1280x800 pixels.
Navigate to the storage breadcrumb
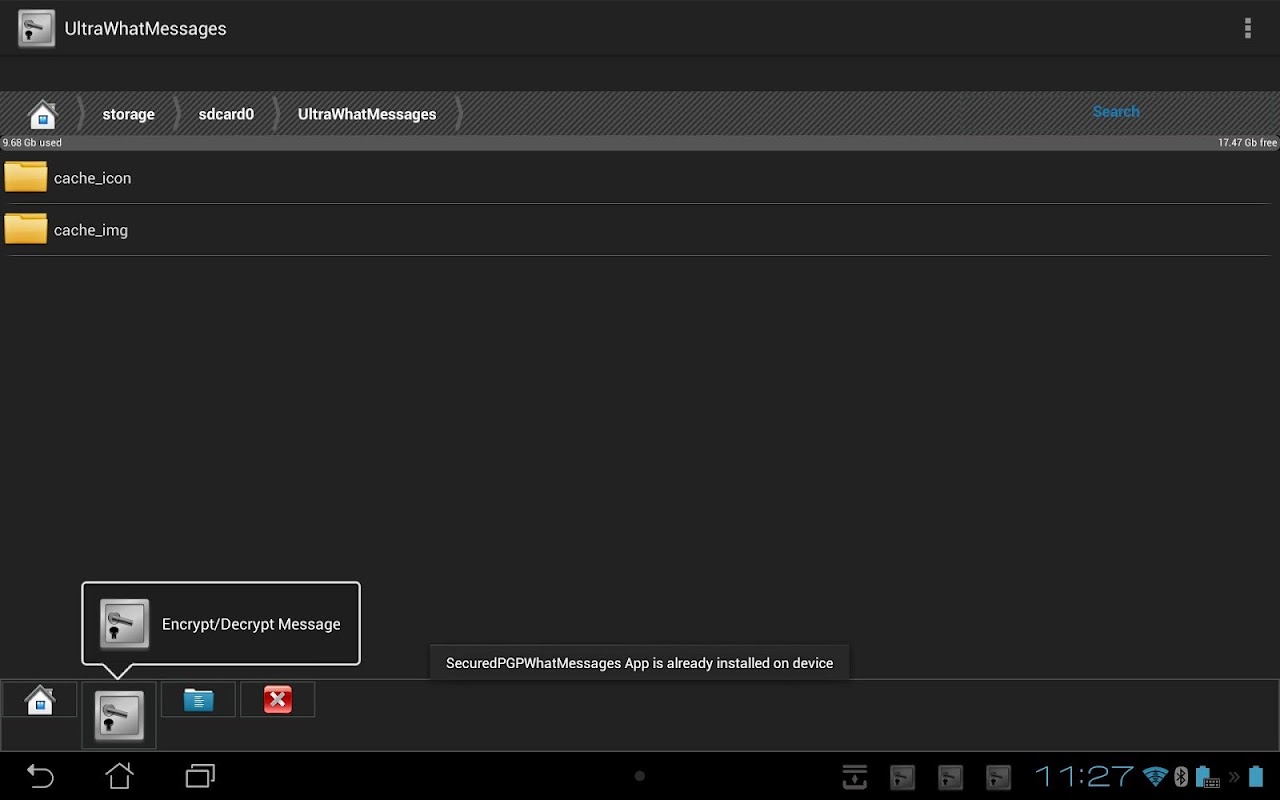128,114
